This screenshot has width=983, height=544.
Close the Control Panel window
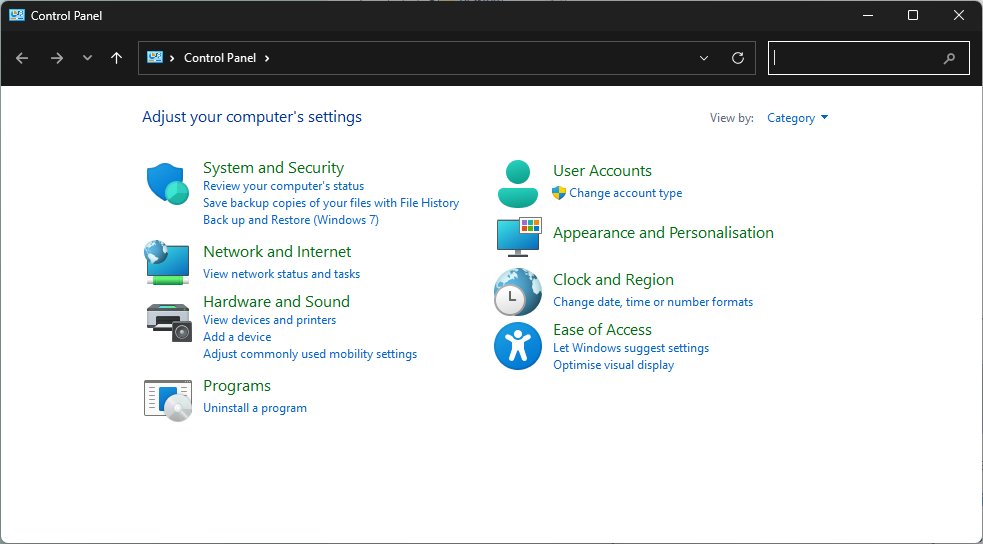(x=959, y=15)
